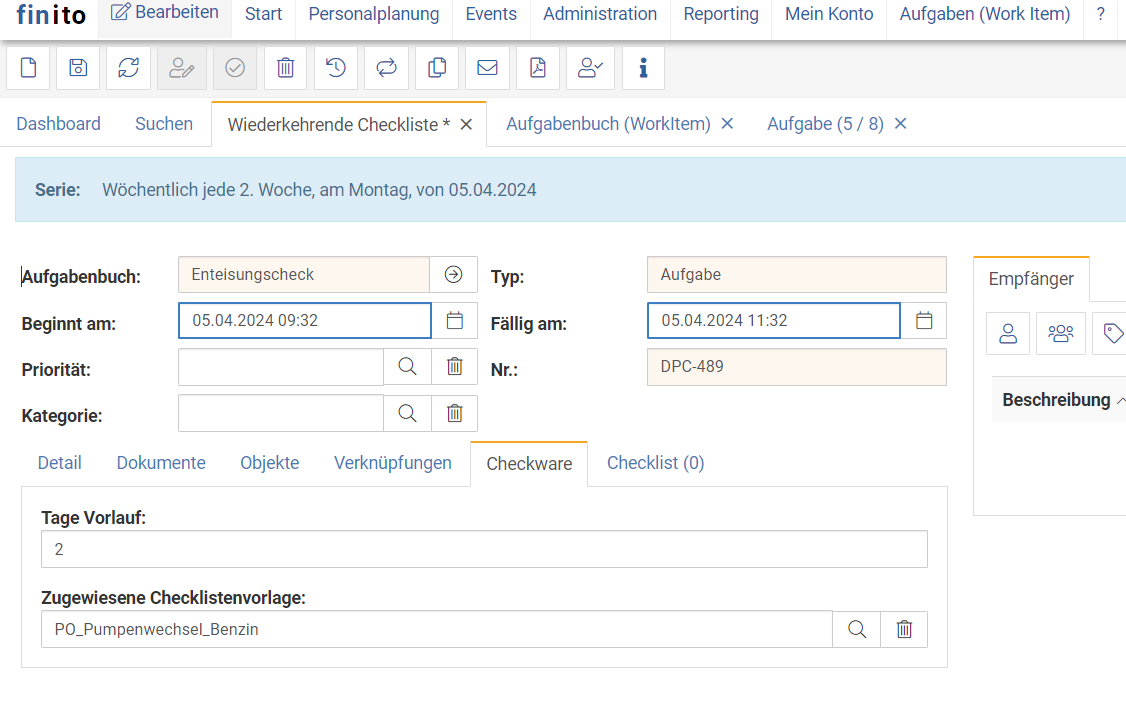Open the history clock icon
The width and height of the screenshot is (1126, 706).
tap(336, 68)
